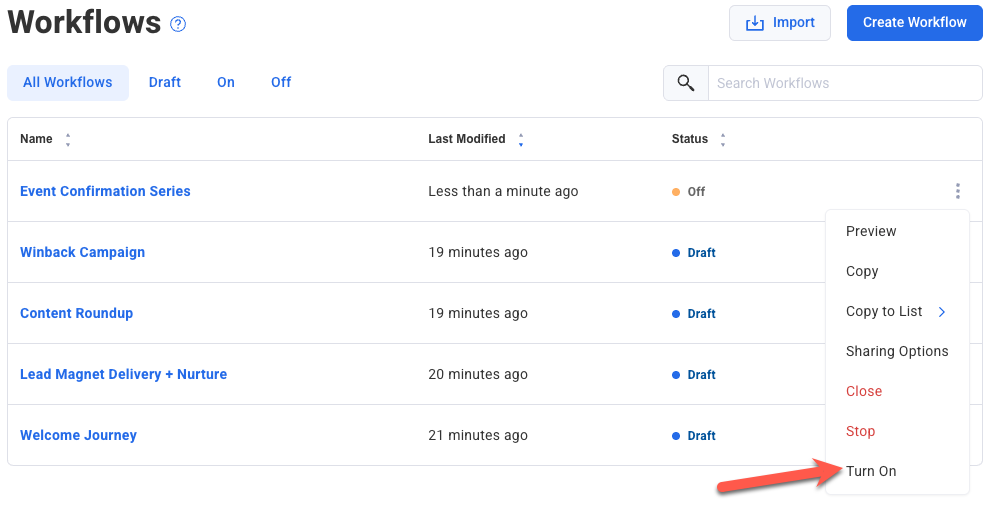
Task: Sort workflows by the Name column arrows
Action: point(68,140)
